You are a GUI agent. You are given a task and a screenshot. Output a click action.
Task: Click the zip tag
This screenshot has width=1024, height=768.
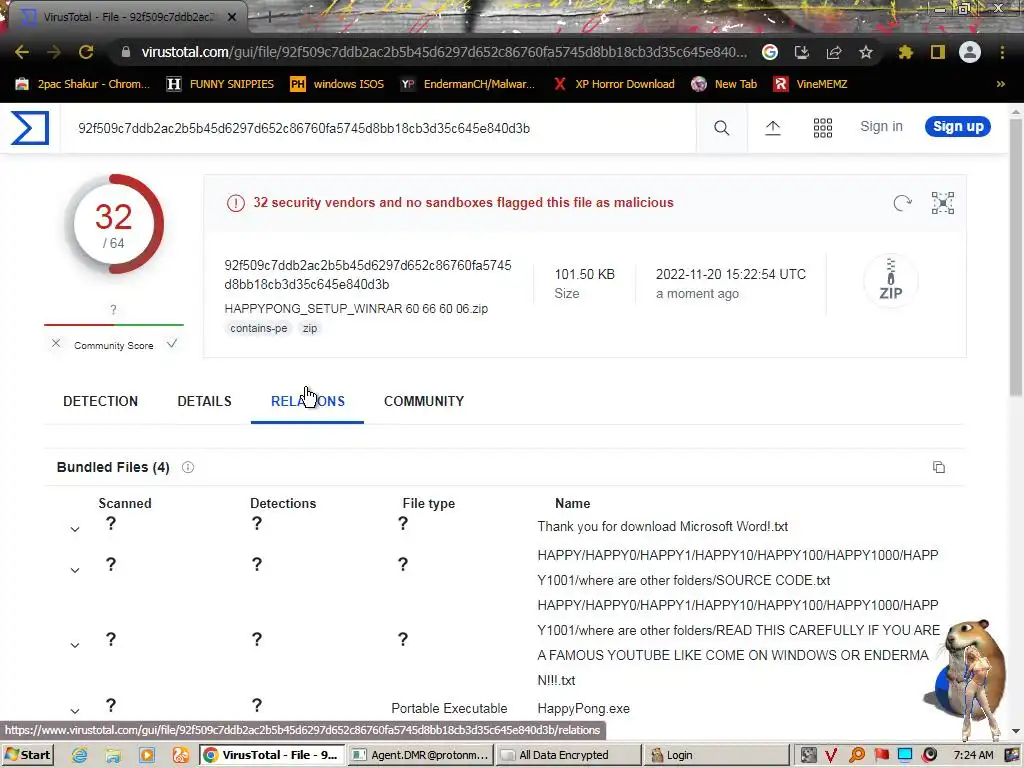click(310, 328)
